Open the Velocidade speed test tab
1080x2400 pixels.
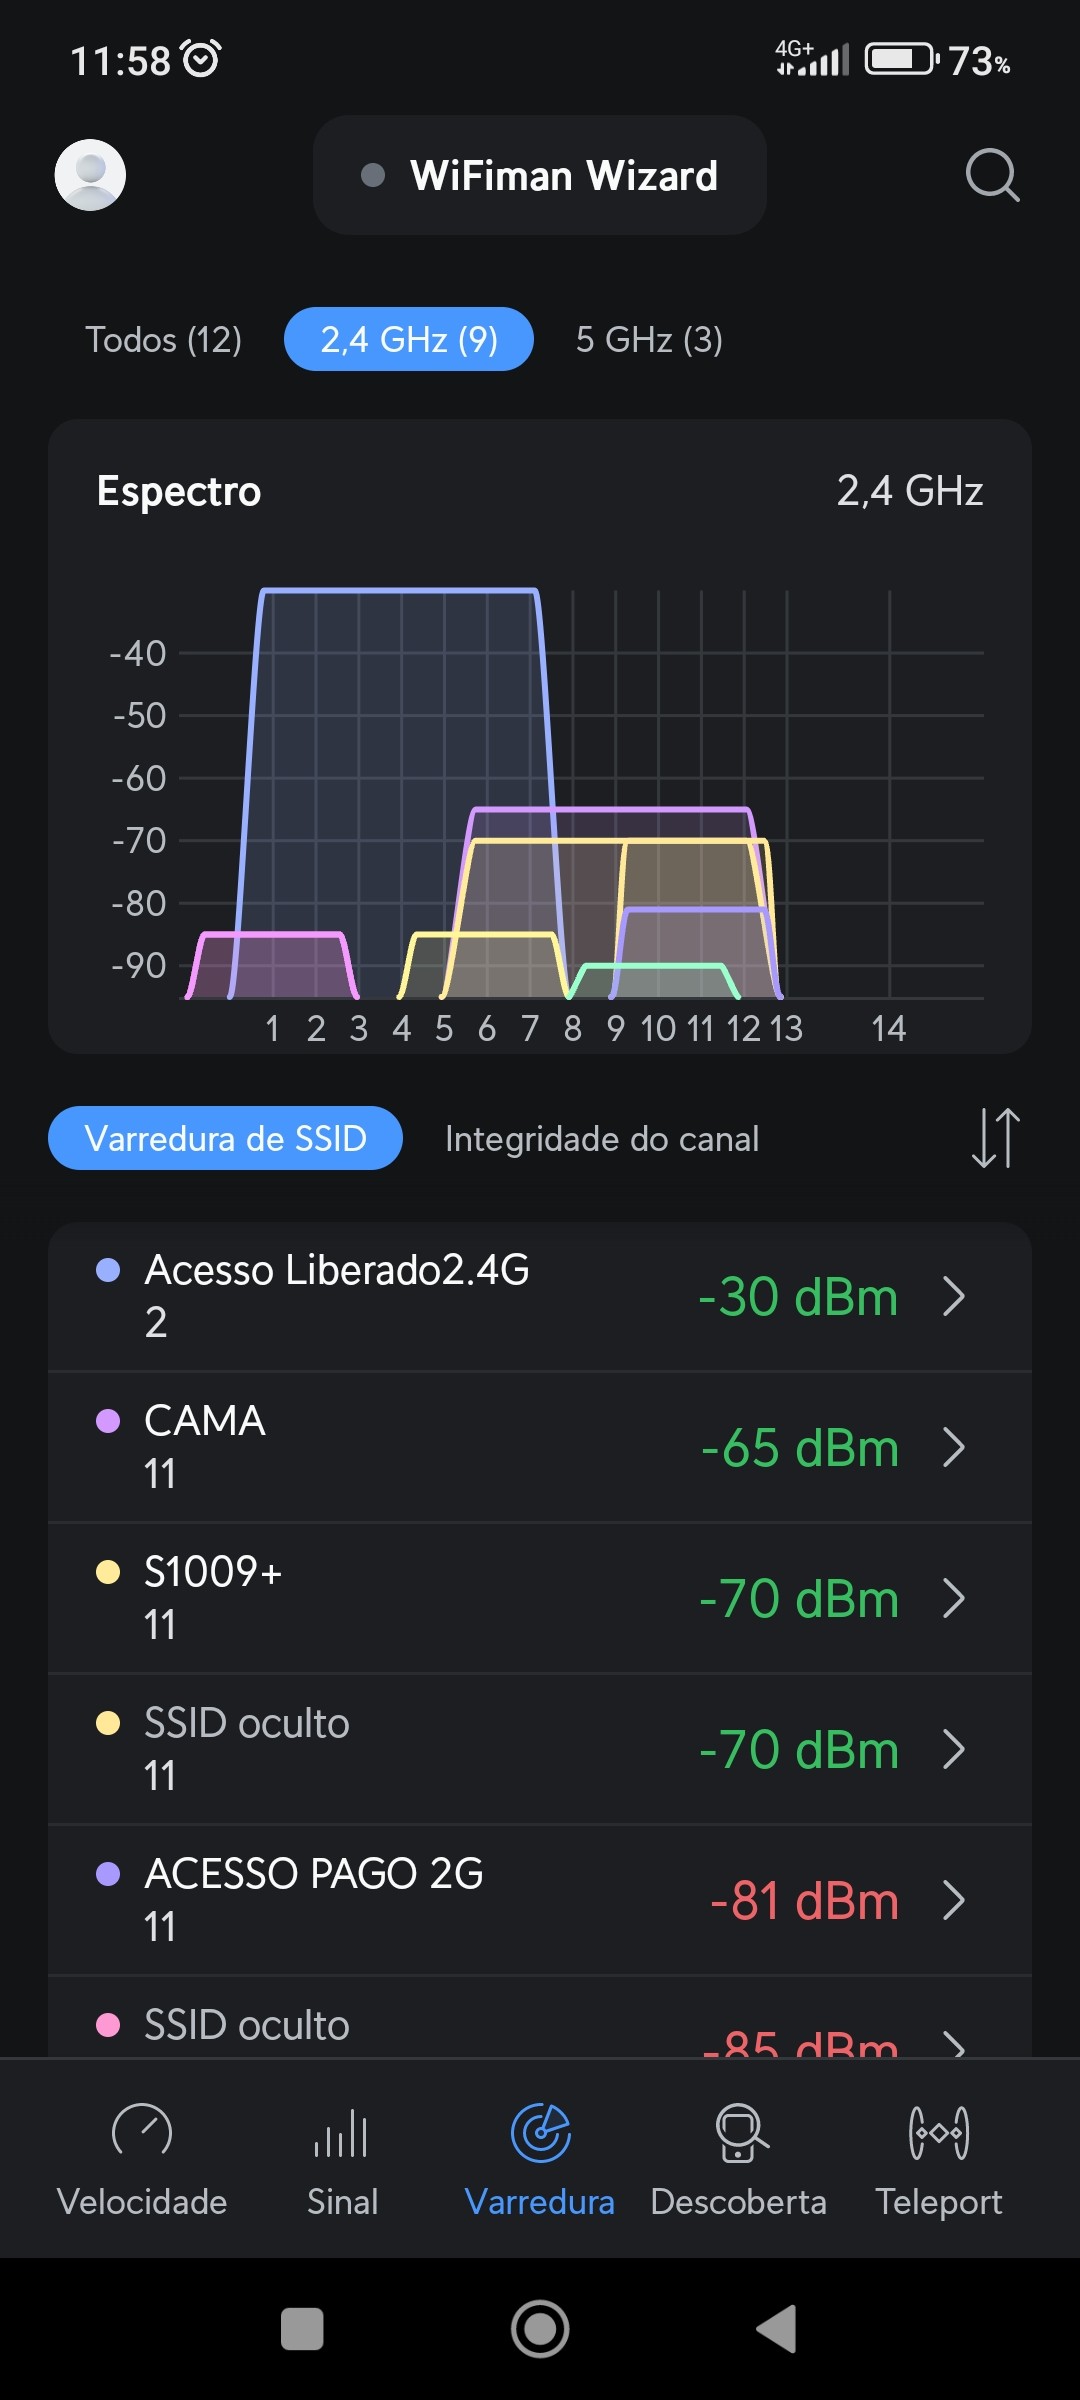(x=142, y=2160)
